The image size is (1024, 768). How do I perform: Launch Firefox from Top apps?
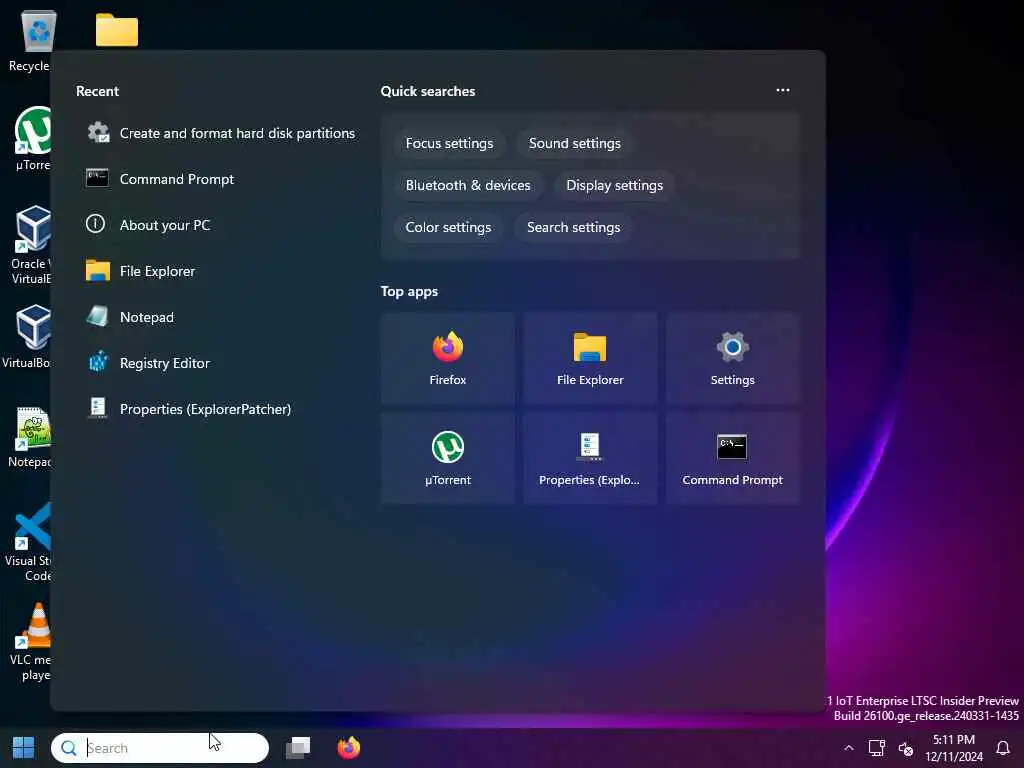pos(447,358)
